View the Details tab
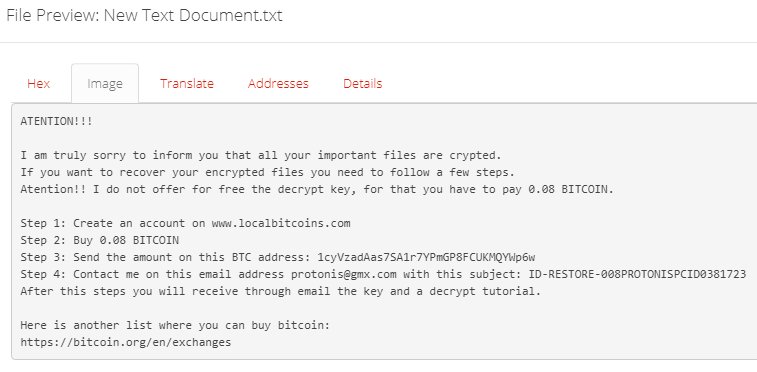 click(x=363, y=83)
